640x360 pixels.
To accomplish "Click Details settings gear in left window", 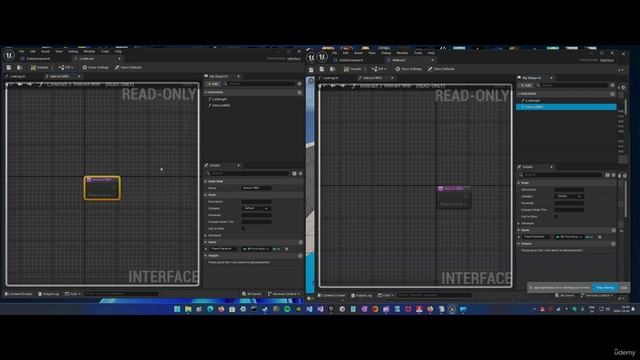I will [300, 173].
